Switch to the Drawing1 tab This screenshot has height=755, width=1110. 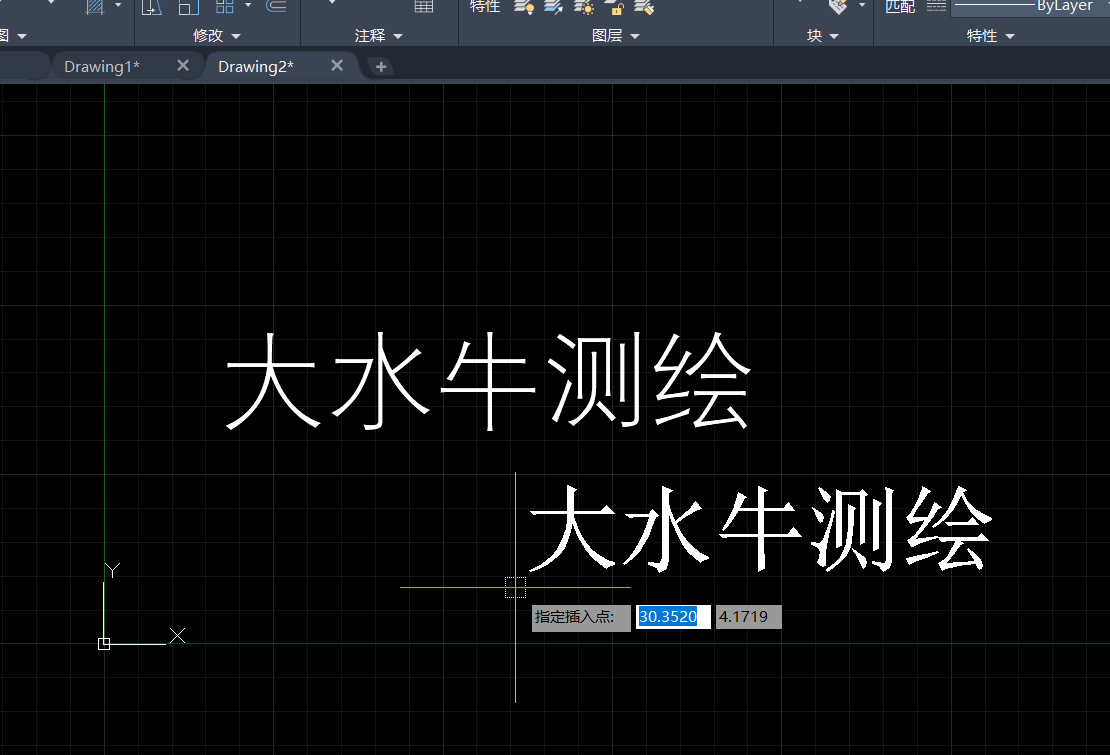click(100, 65)
